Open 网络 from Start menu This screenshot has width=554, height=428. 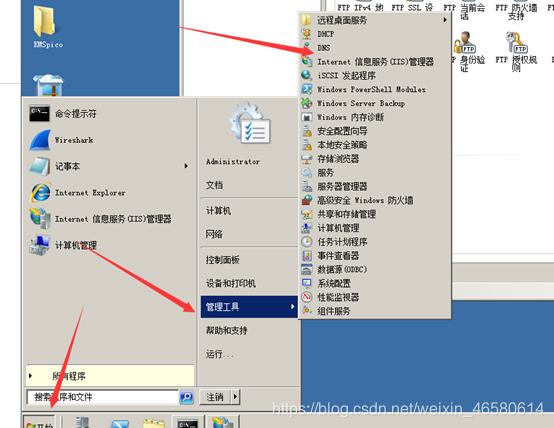point(214,234)
